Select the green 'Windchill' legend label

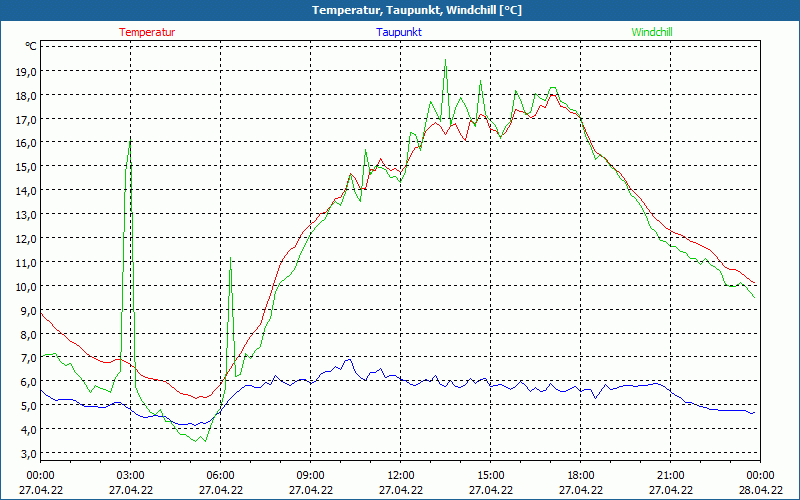[x=652, y=32]
